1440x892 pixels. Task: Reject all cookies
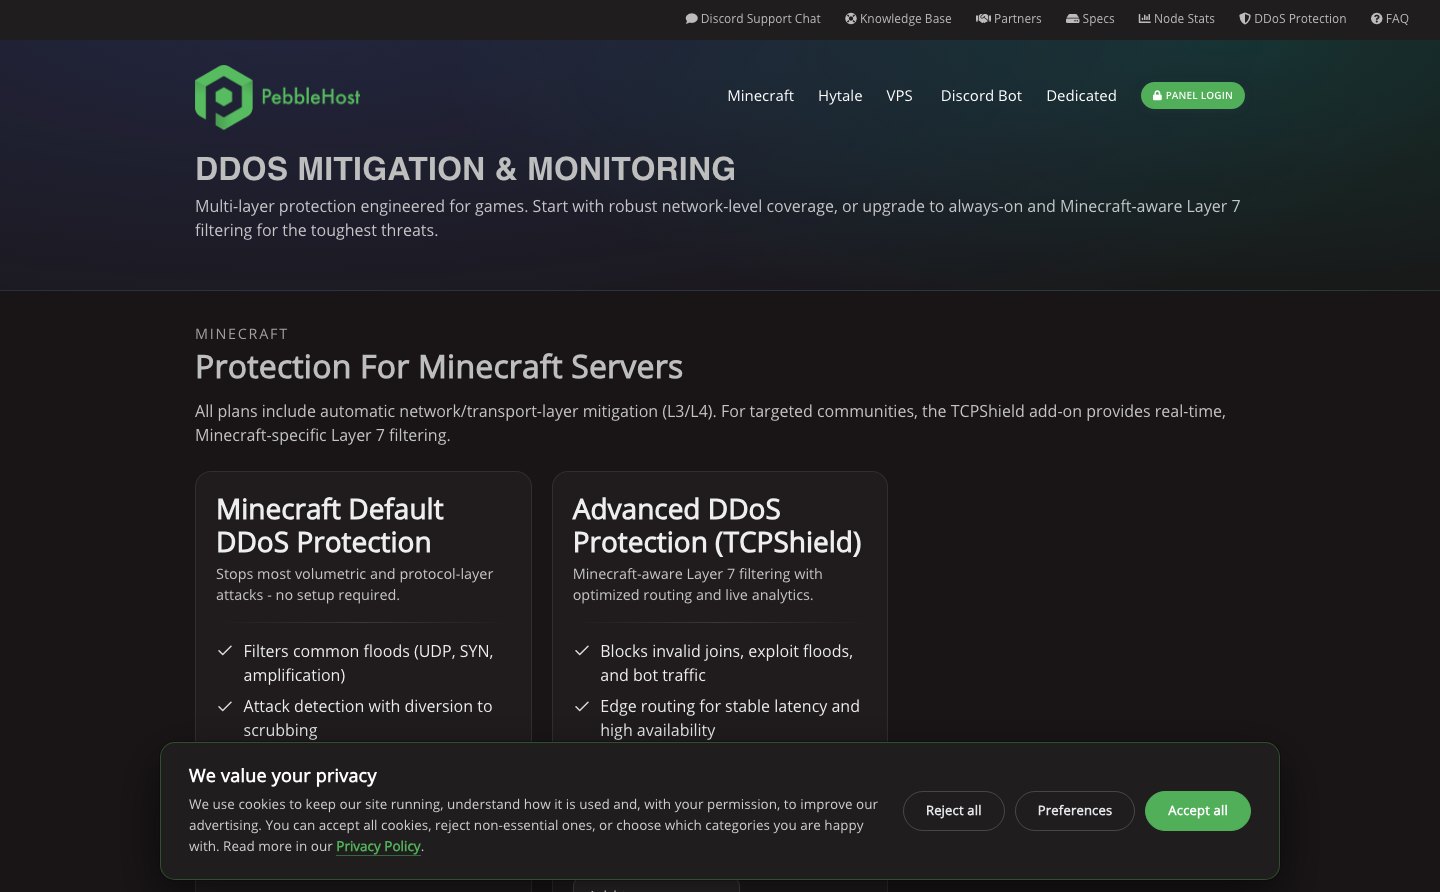coord(953,811)
